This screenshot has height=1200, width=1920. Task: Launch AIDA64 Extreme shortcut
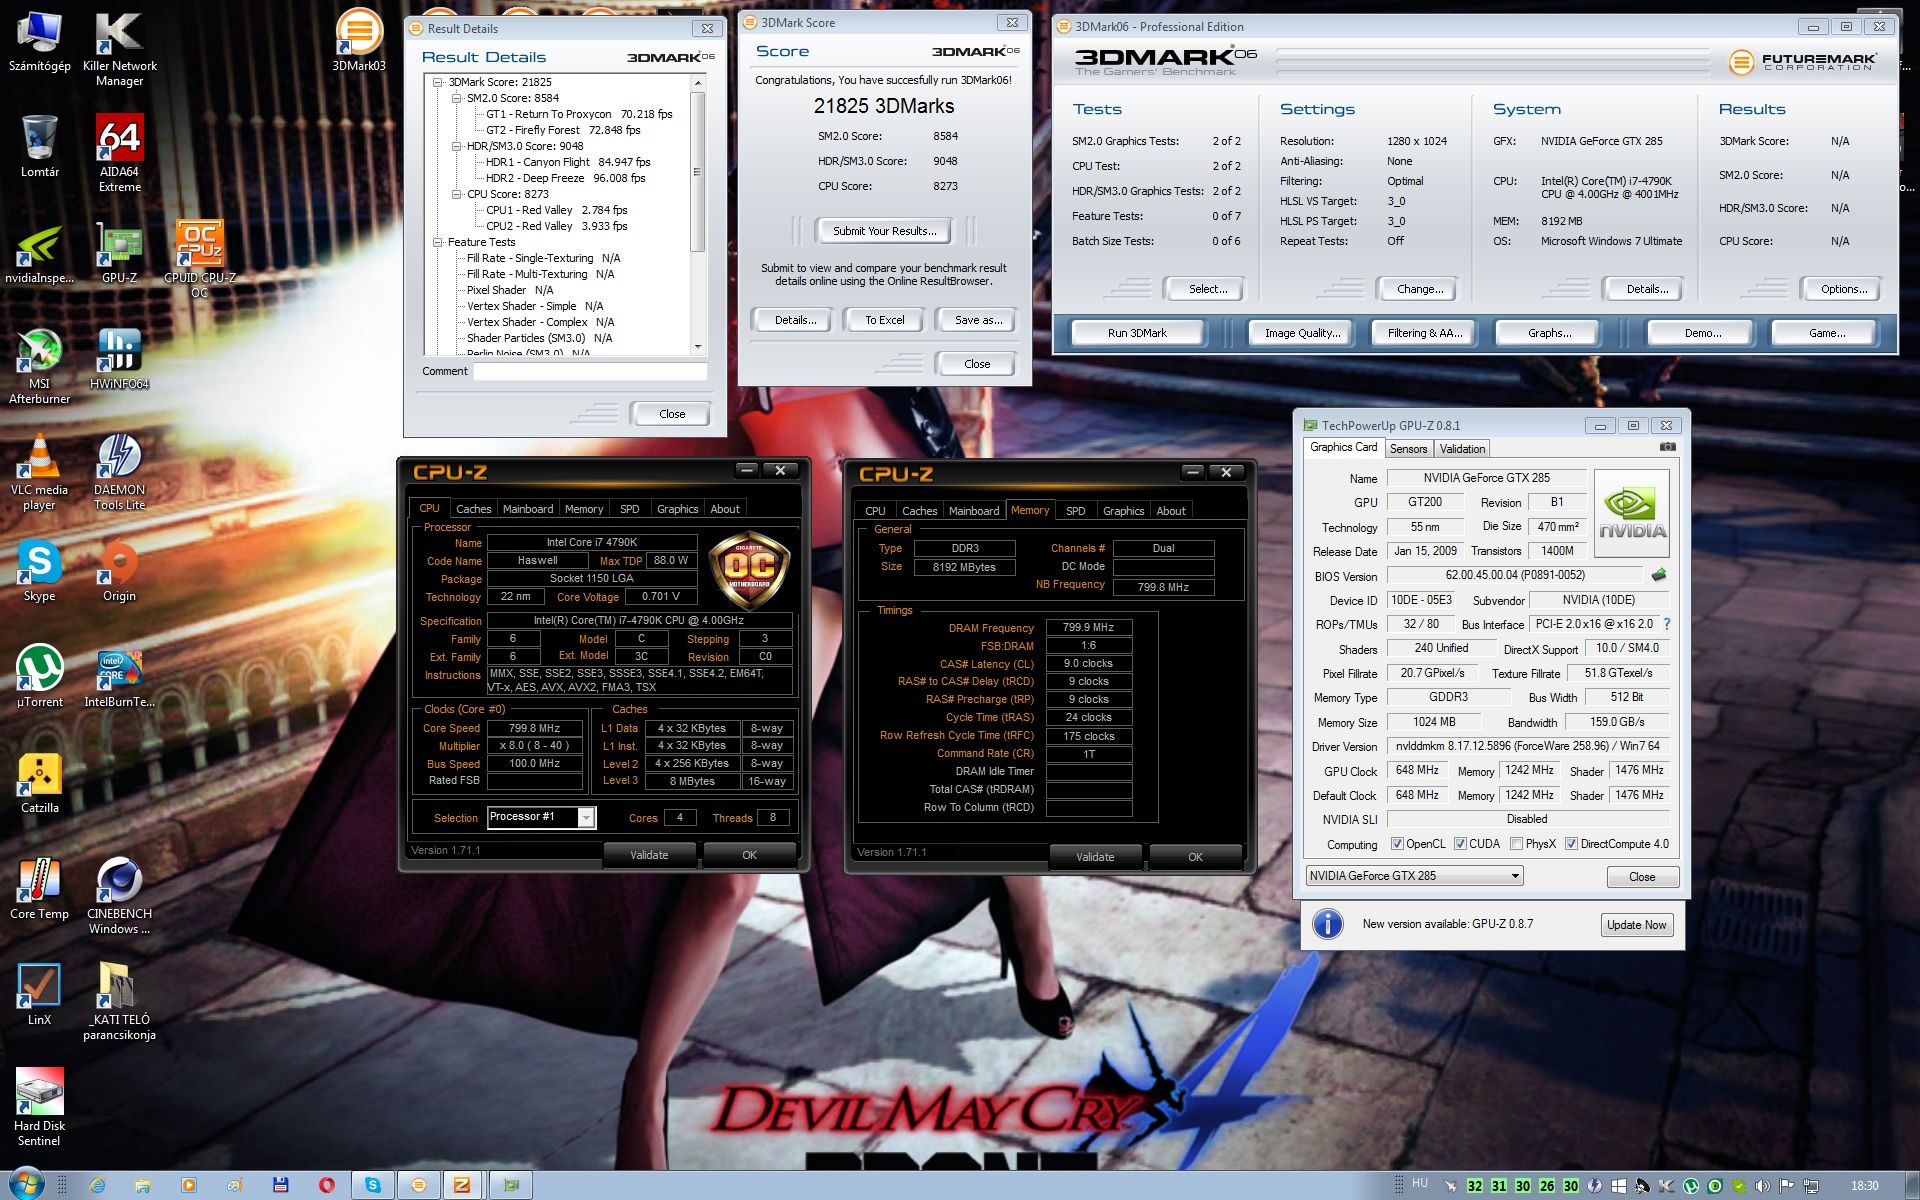pos(119,153)
